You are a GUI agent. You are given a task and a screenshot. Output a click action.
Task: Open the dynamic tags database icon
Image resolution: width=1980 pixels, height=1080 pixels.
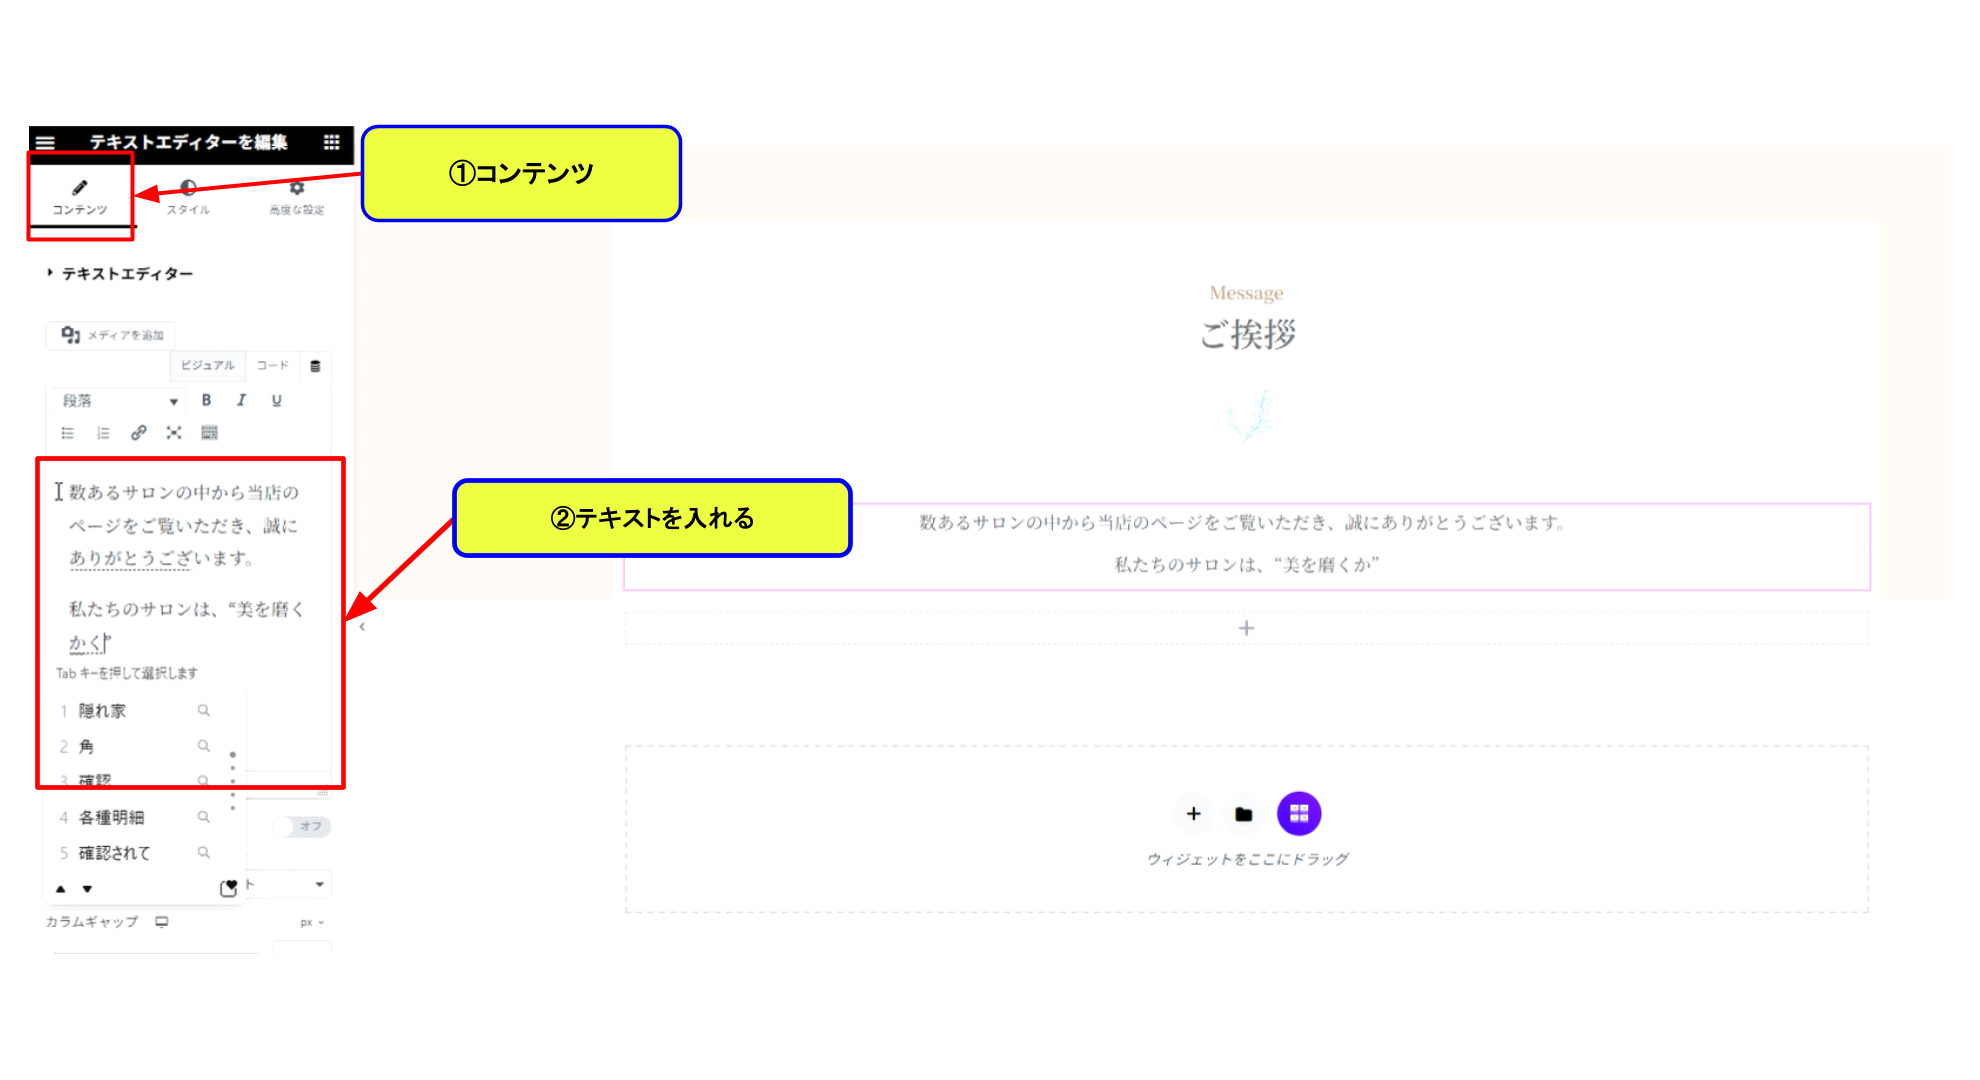pyautogui.click(x=315, y=366)
